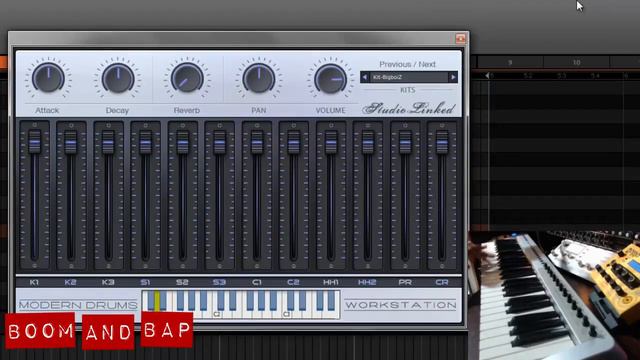Select the S1 pad label

(x=145, y=282)
